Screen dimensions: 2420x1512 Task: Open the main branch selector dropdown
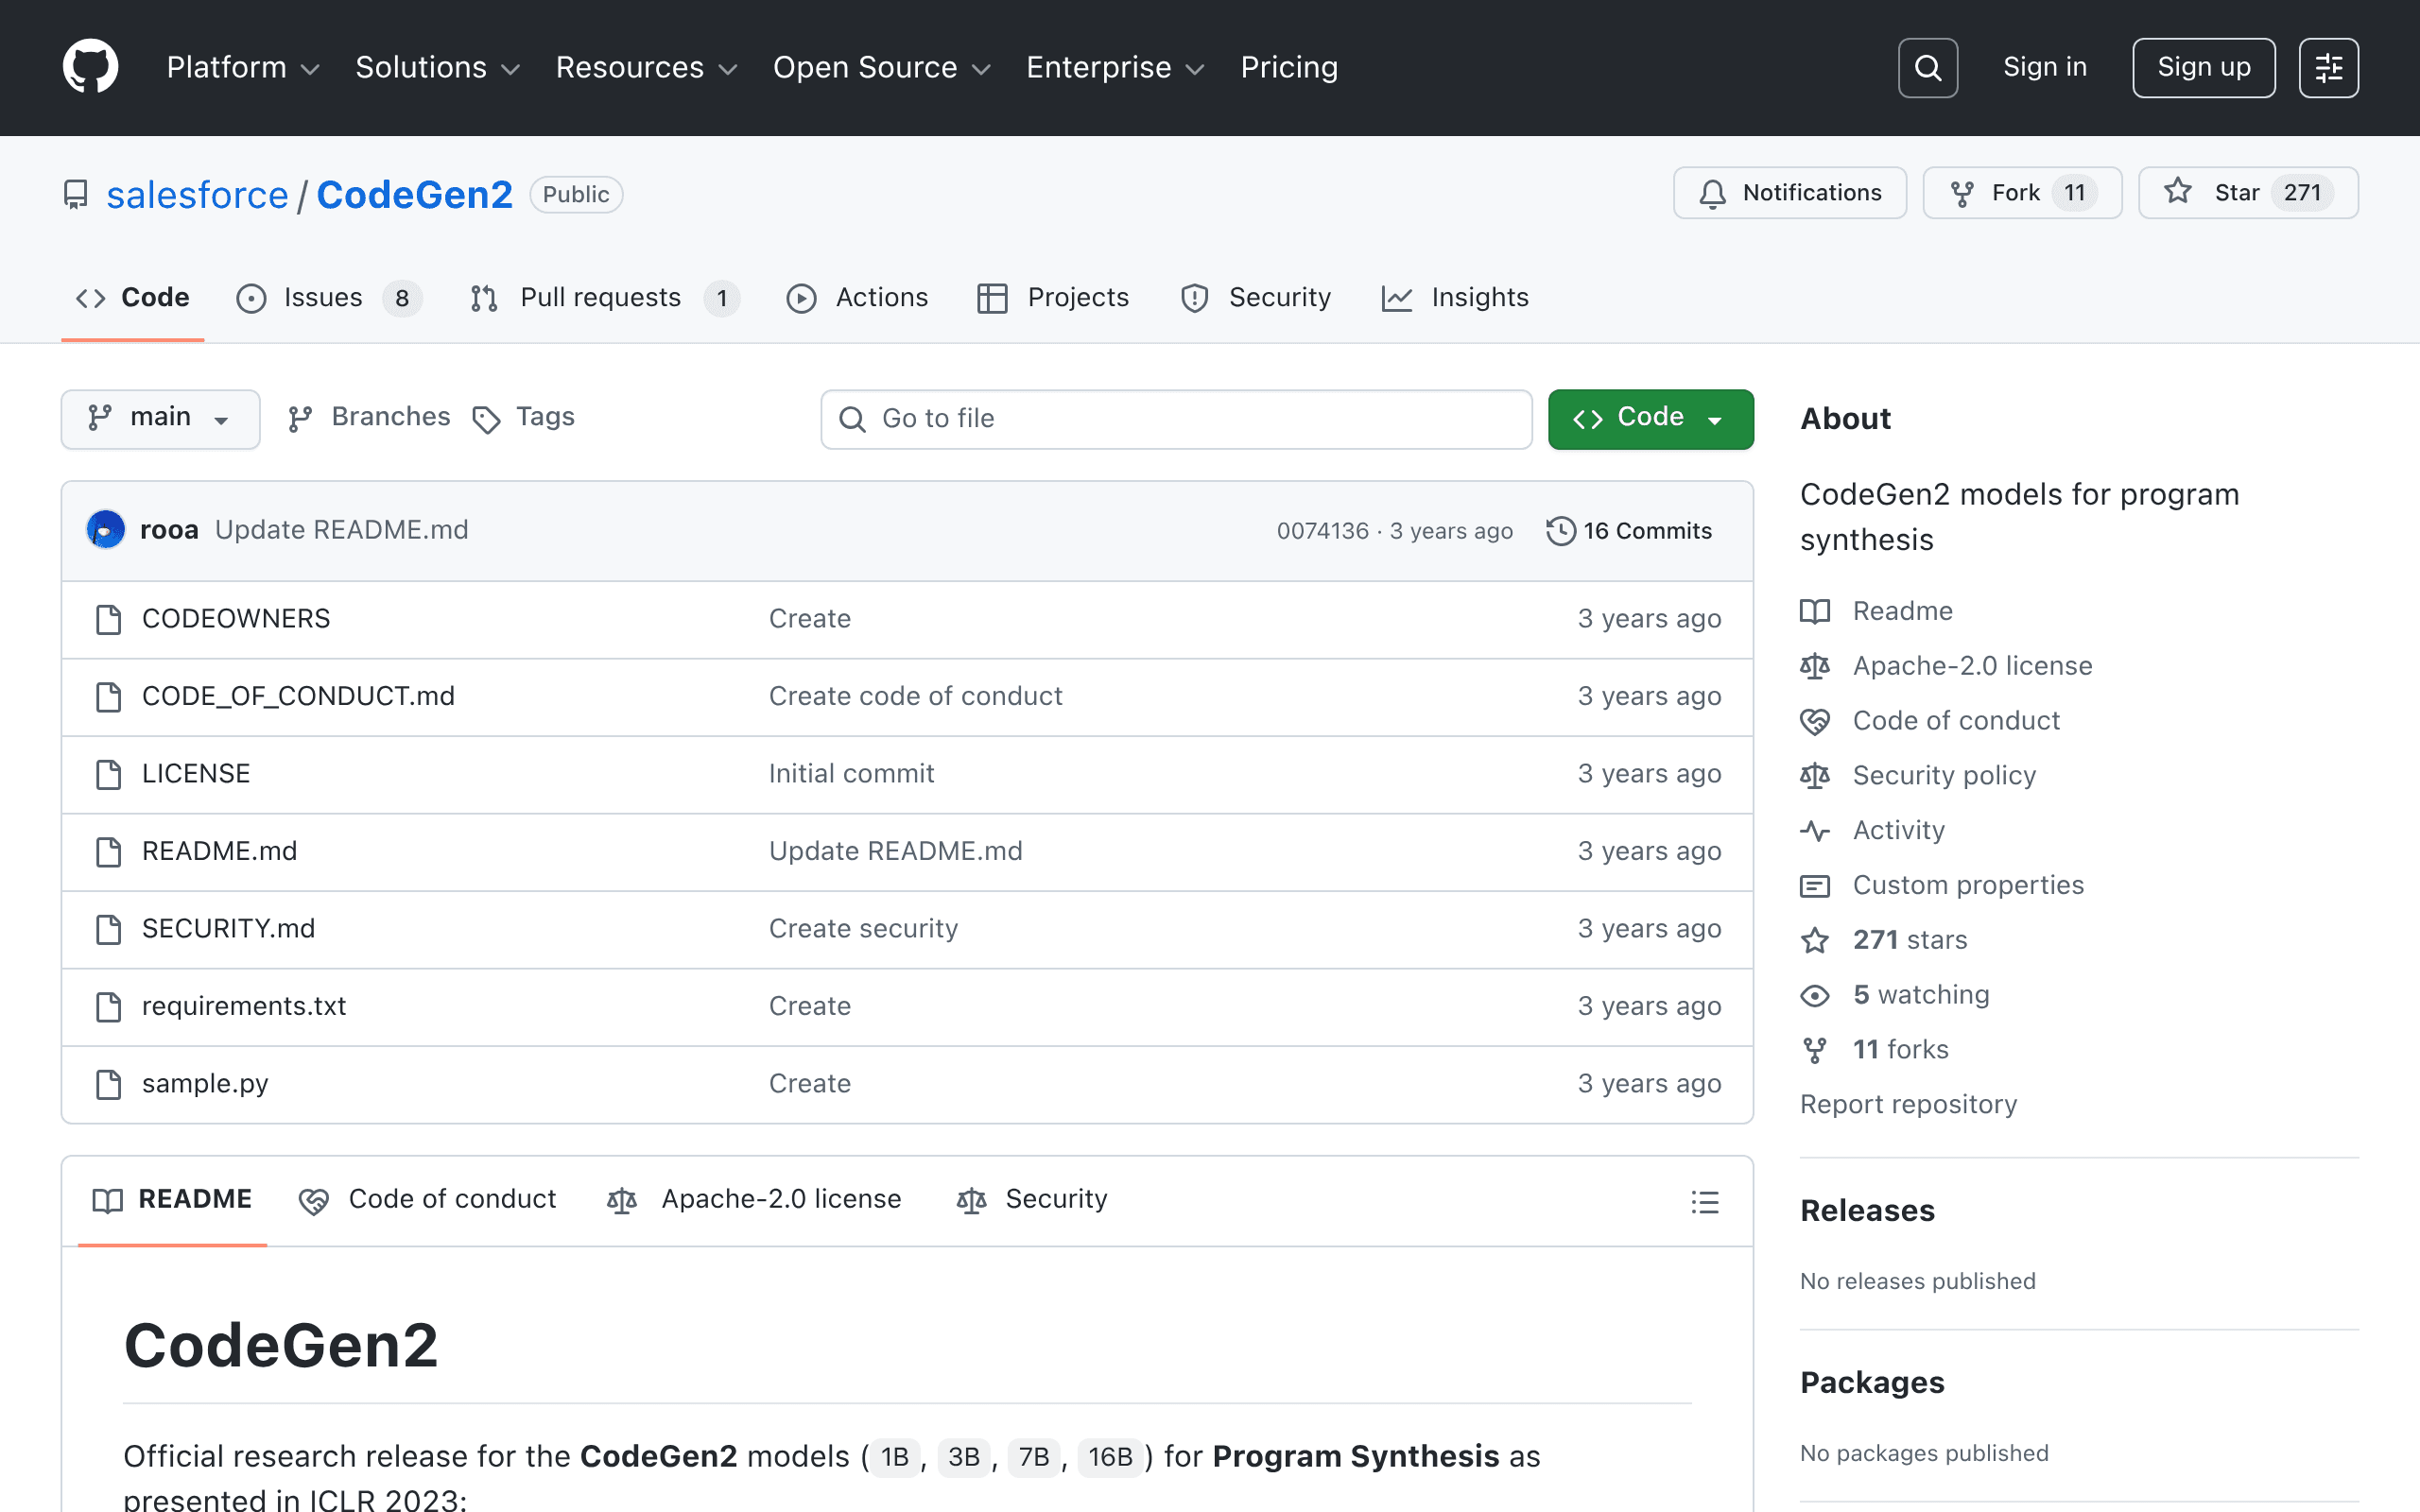tap(160, 418)
